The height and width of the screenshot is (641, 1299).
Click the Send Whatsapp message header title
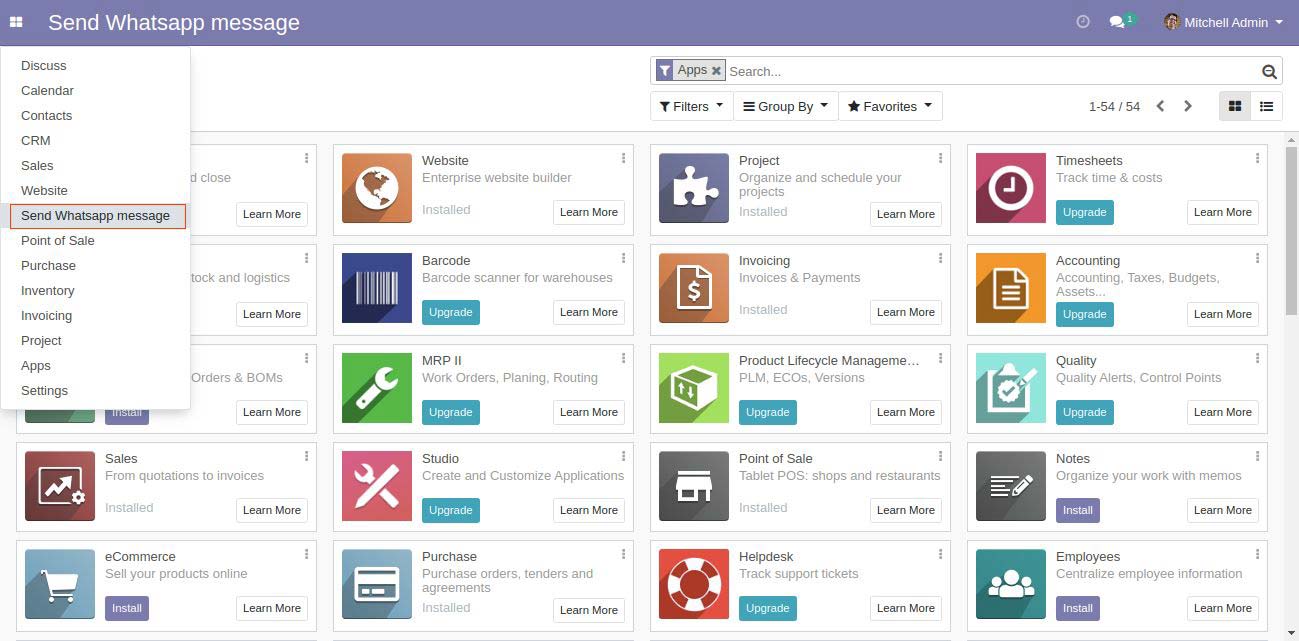tap(174, 22)
